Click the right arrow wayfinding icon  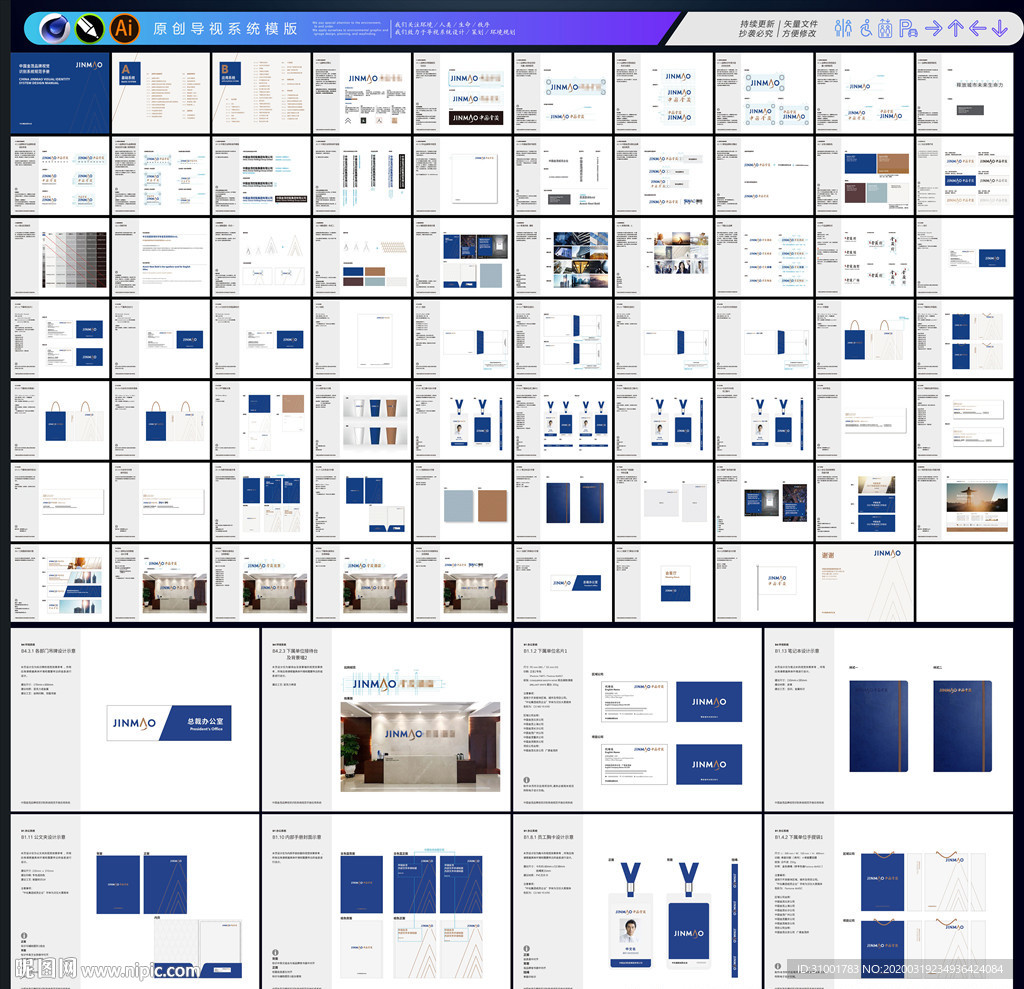[x=934, y=28]
